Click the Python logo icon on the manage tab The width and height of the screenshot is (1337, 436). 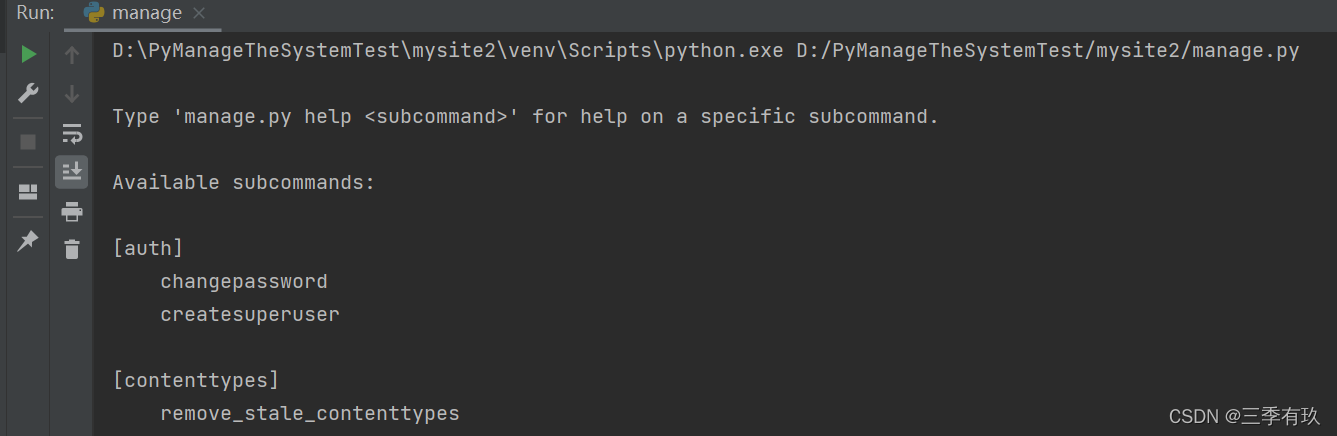95,13
